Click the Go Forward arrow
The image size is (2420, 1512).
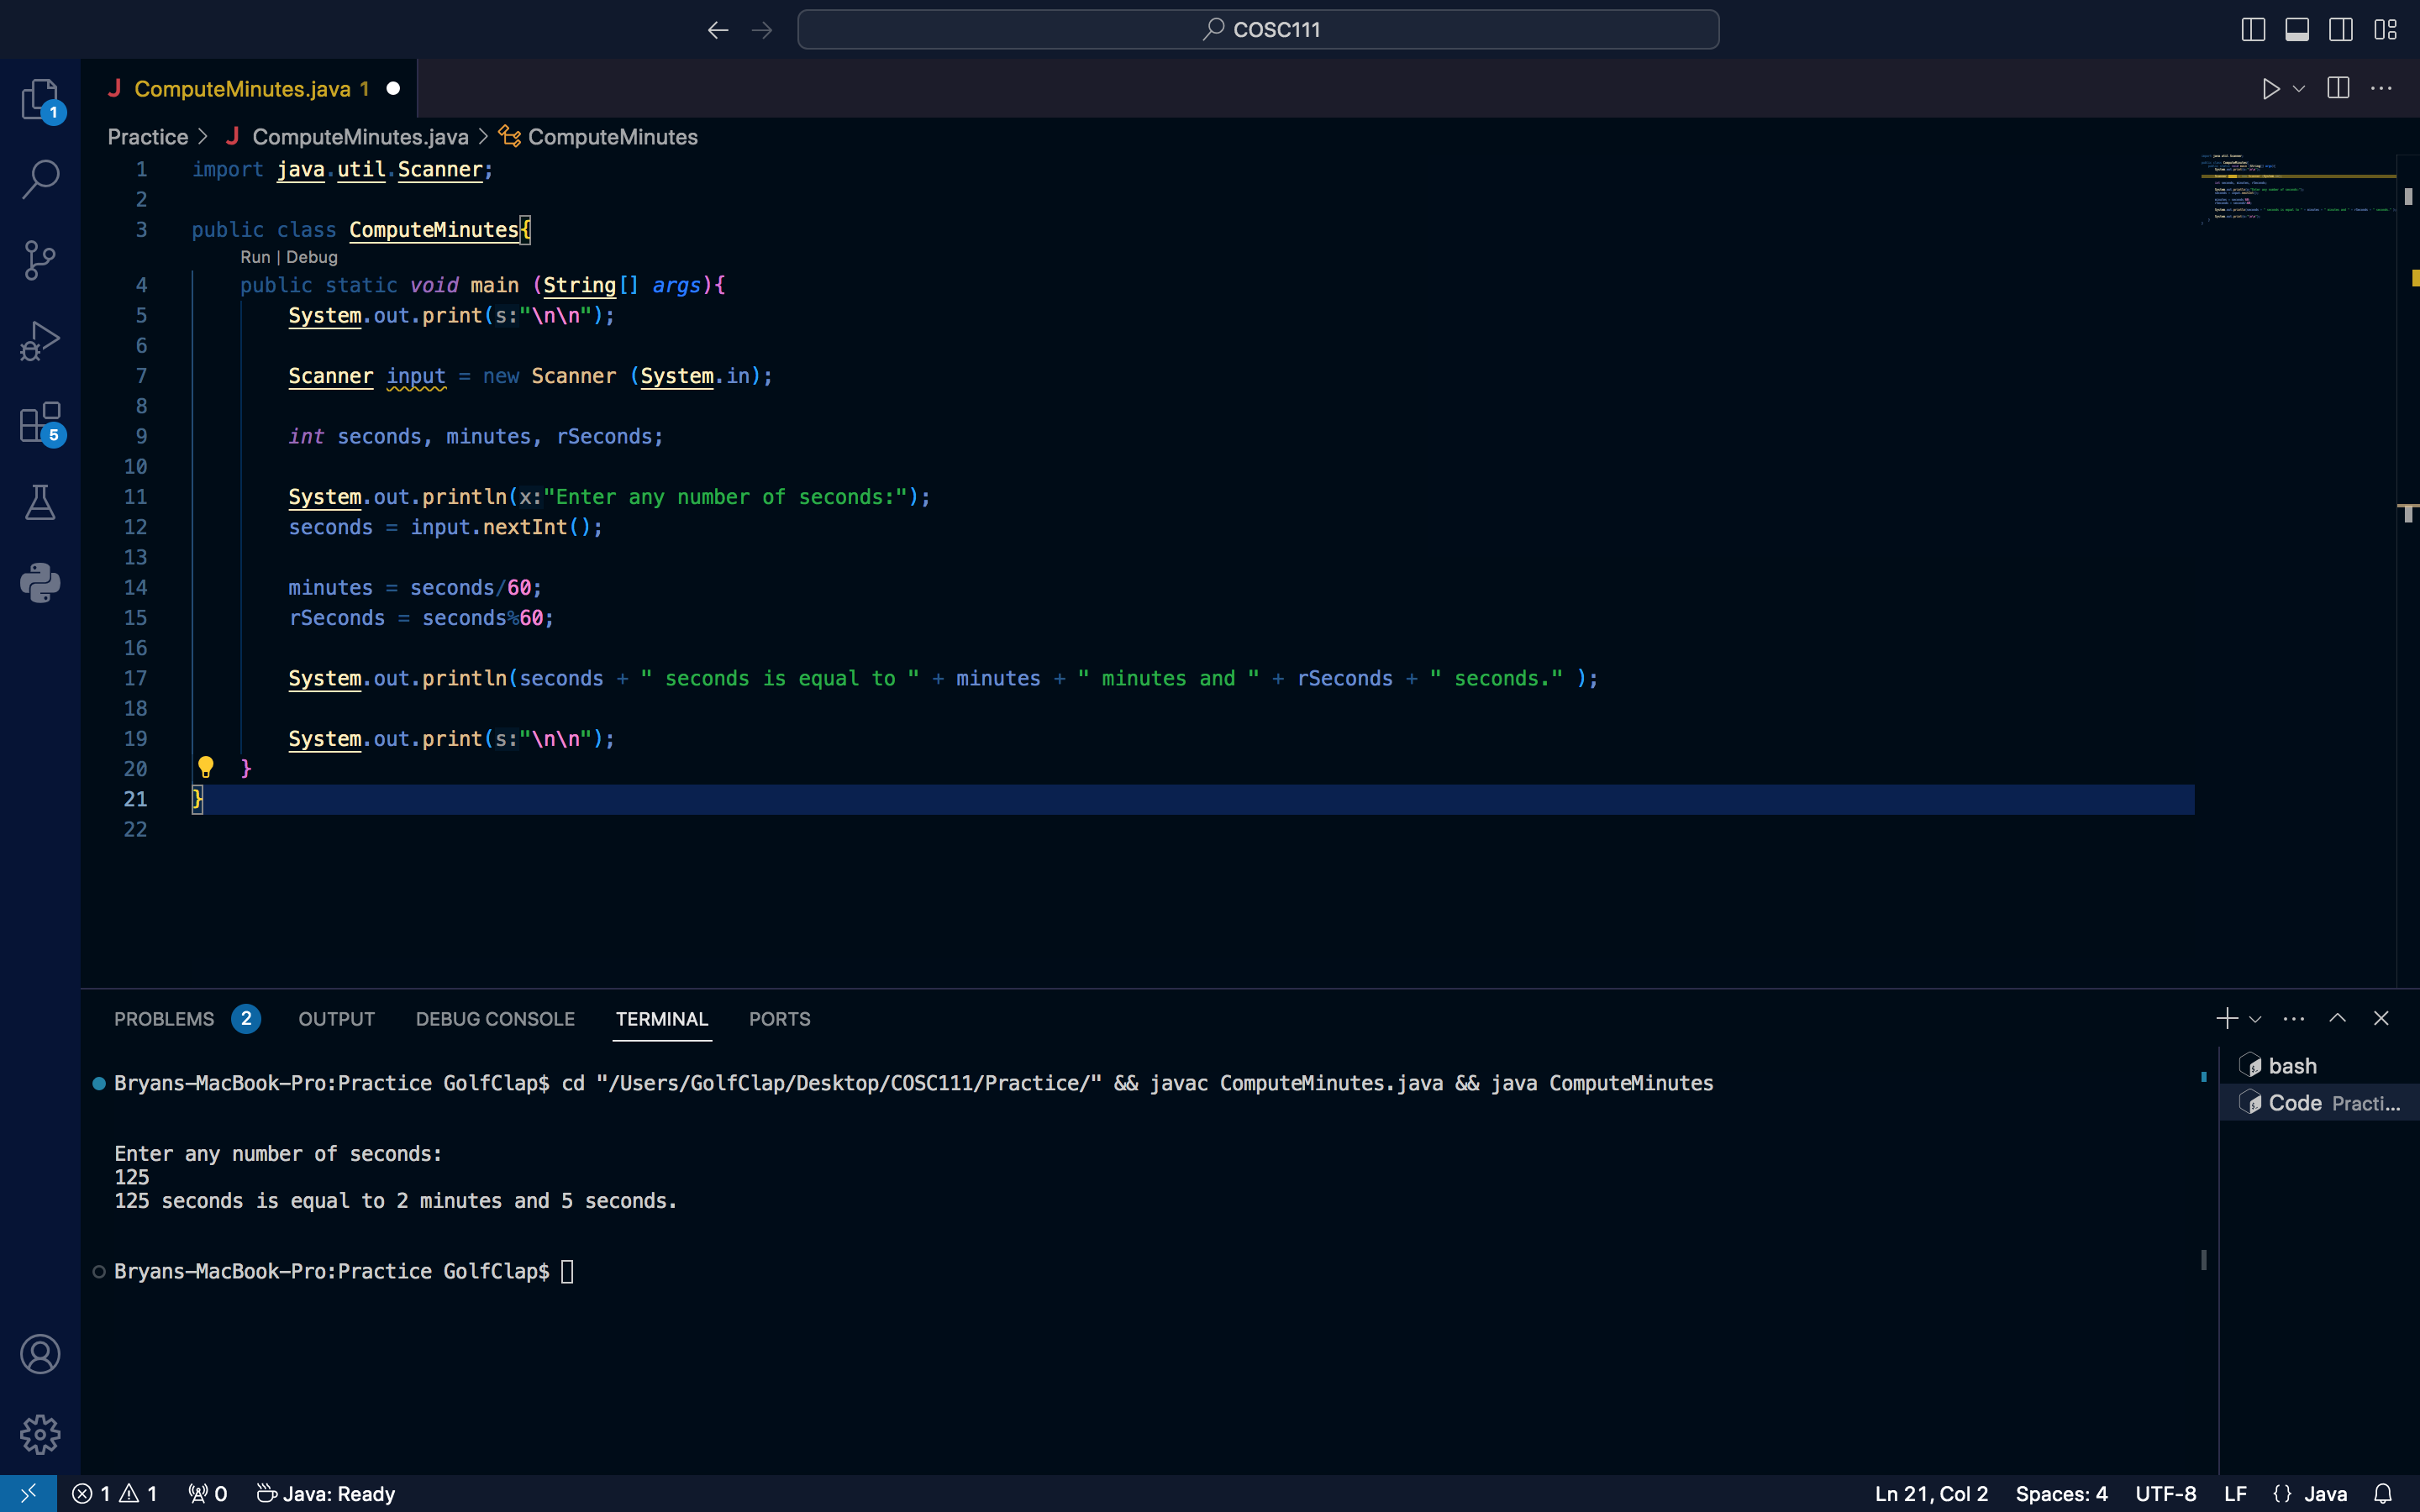pyautogui.click(x=762, y=30)
